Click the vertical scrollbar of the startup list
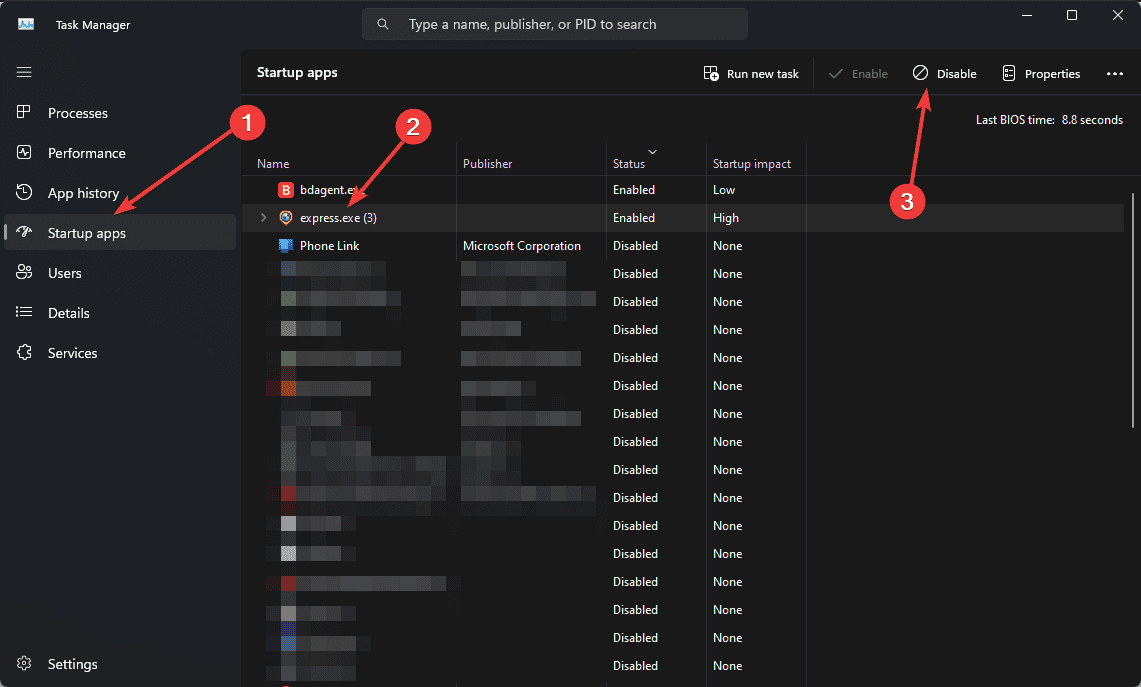This screenshot has width=1141, height=687. point(1133,309)
